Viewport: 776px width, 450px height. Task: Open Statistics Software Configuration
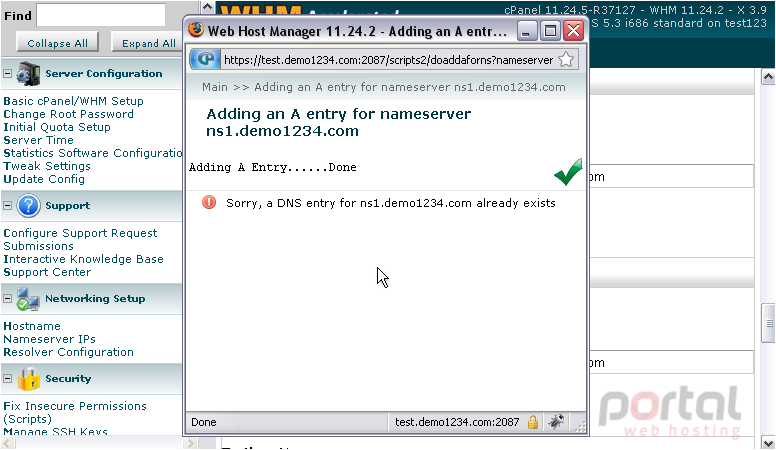tap(93, 153)
